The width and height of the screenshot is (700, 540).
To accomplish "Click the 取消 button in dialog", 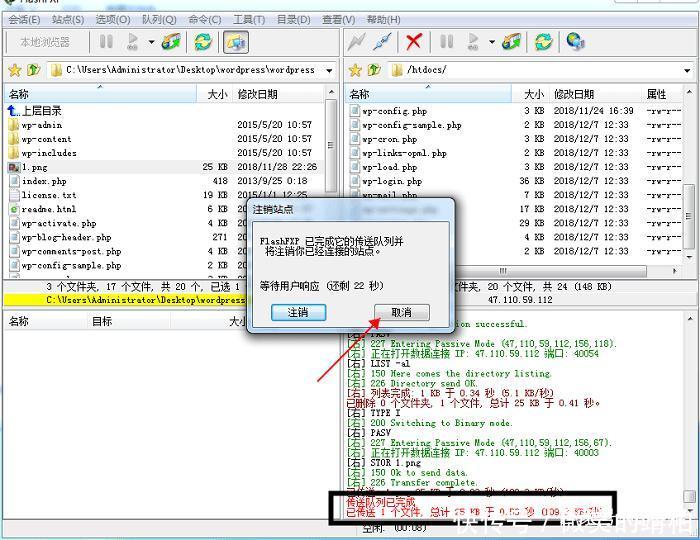I will point(401,312).
